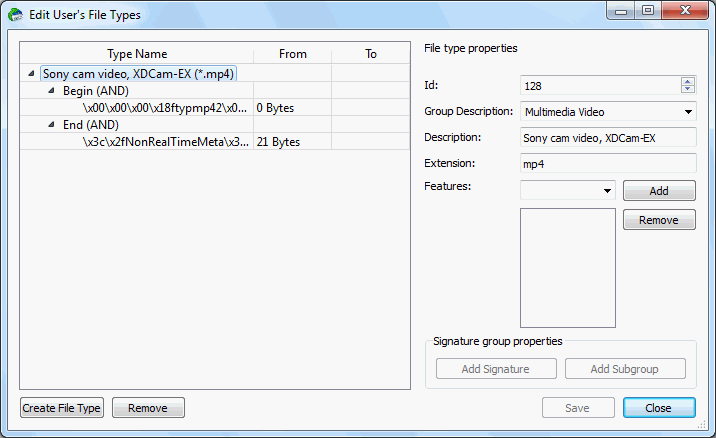Click the Create File Type button

(62, 408)
